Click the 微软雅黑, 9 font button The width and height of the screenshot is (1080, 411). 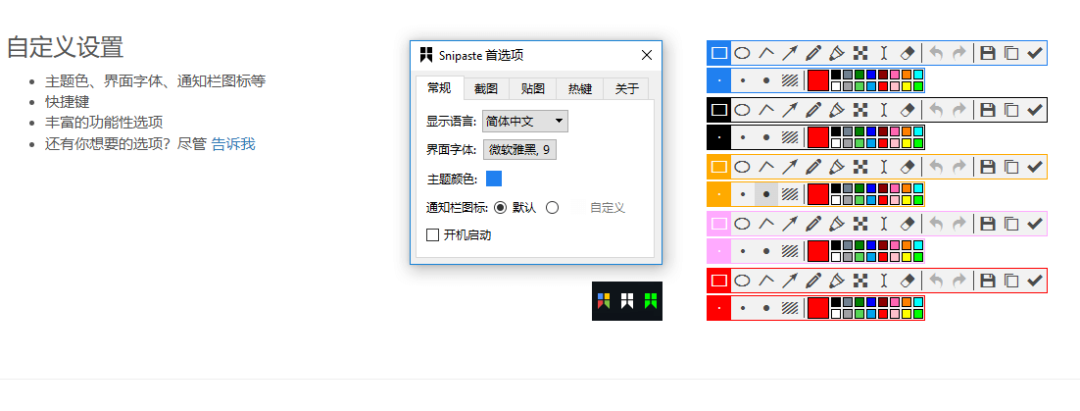[x=519, y=149]
